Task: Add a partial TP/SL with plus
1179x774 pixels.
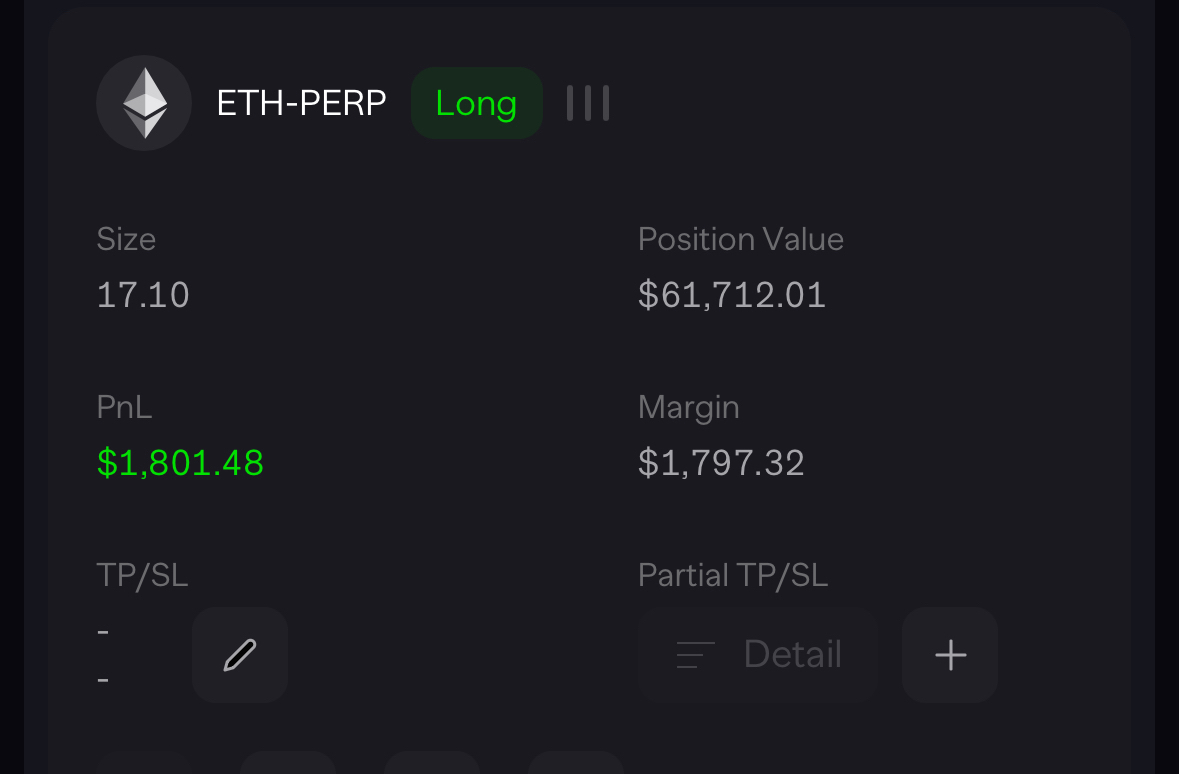Action: [950, 655]
